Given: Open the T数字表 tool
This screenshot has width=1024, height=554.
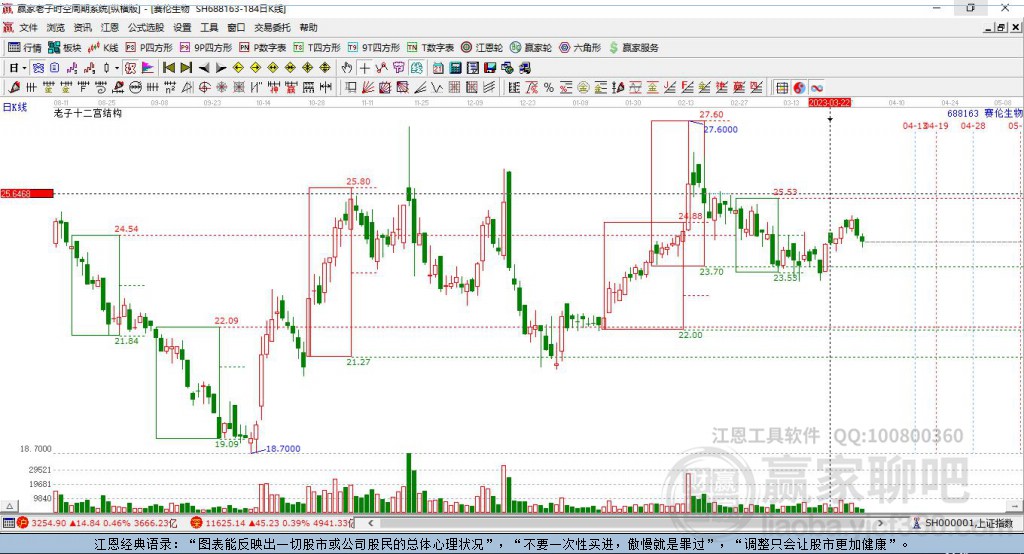Looking at the screenshot, I should [430, 48].
